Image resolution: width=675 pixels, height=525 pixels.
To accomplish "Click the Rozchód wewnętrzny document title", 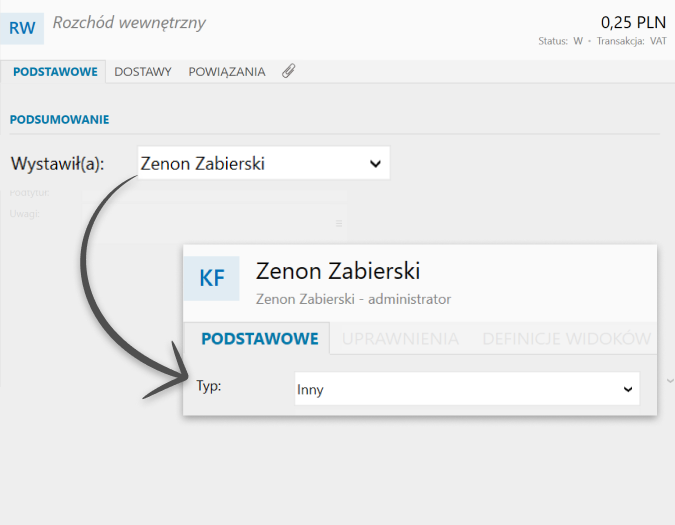I will [x=129, y=23].
